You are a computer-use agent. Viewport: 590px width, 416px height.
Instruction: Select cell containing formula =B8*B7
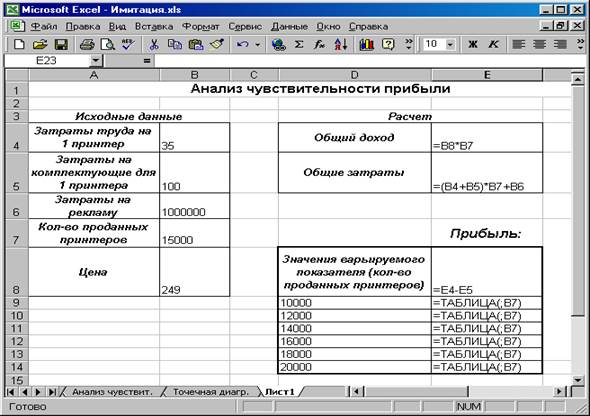point(487,137)
